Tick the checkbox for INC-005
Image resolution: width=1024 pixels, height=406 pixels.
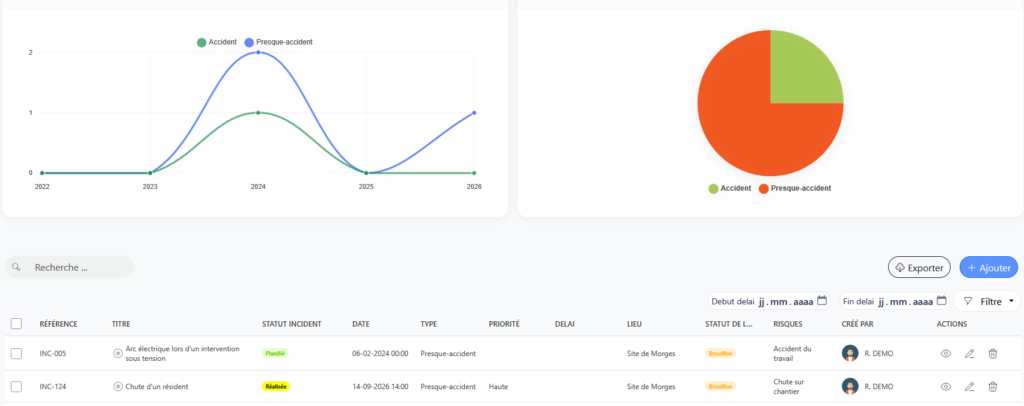click(16, 354)
